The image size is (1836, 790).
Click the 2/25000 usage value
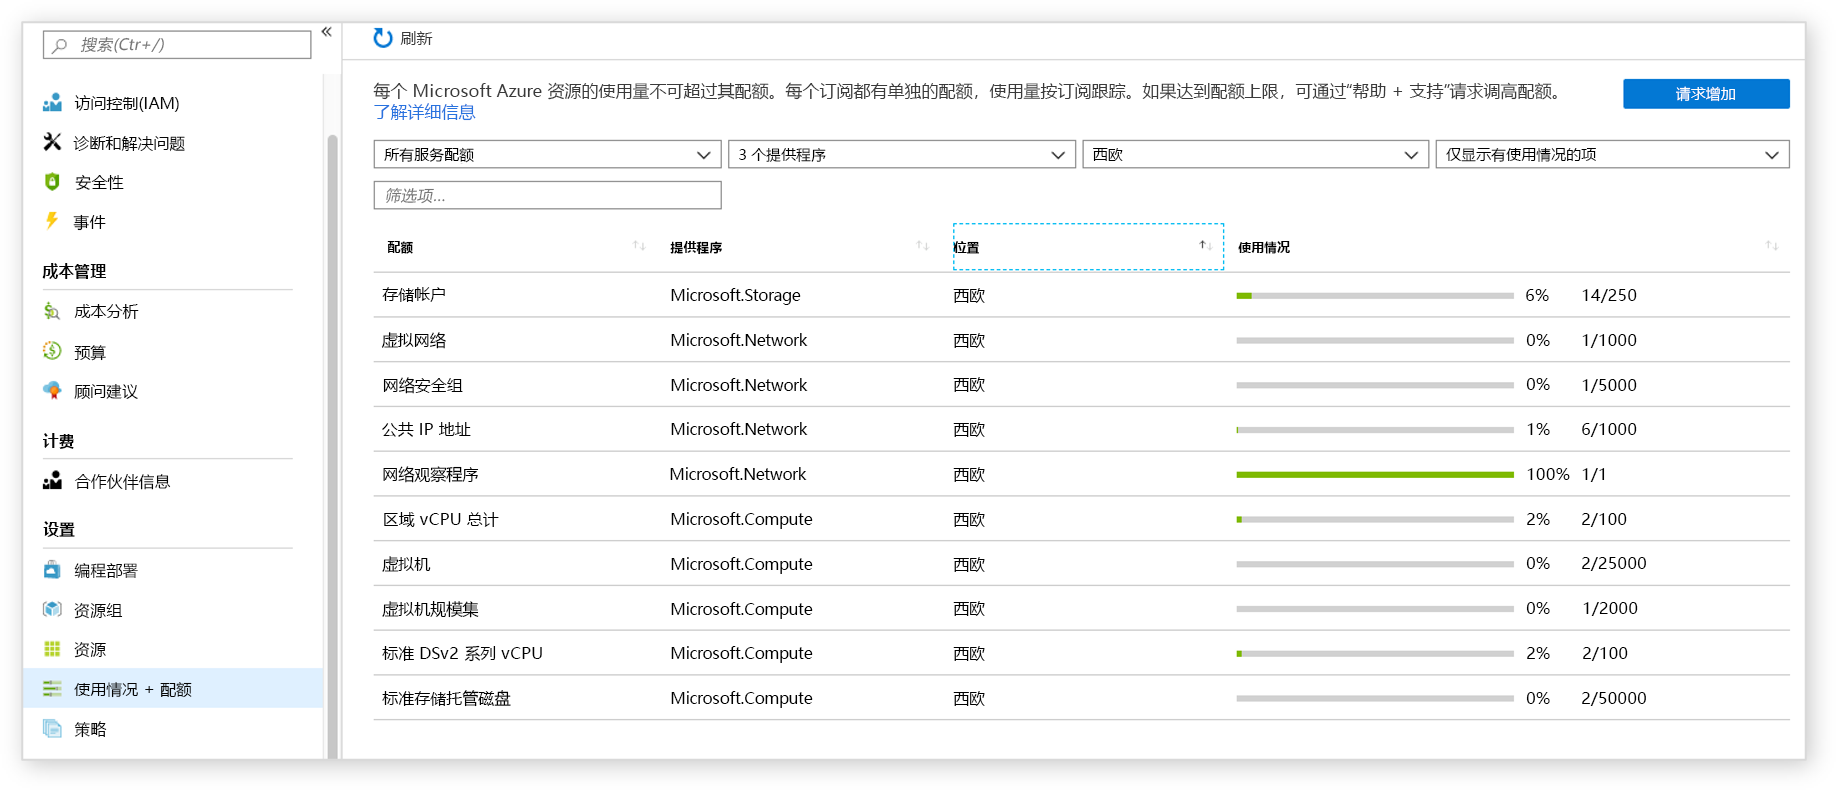[1613, 563]
